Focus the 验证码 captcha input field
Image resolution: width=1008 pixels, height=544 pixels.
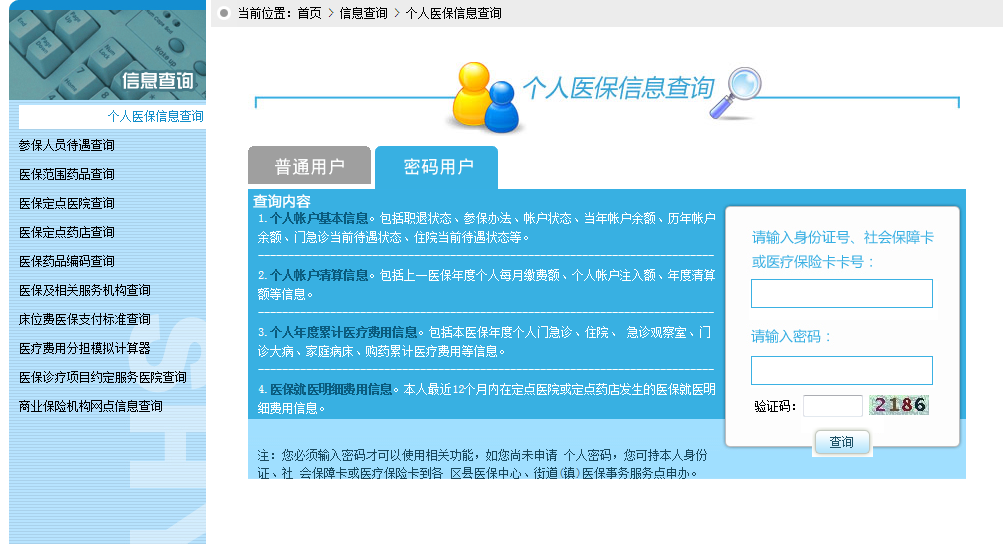(832, 406)
